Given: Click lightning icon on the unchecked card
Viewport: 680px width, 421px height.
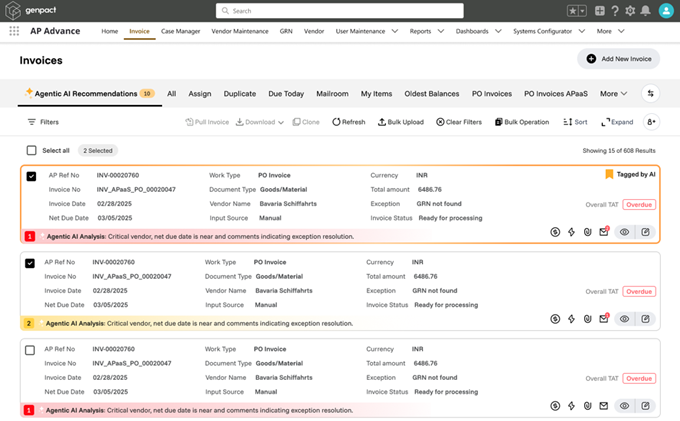Looking at the screenshot, I should coord(571,406).
